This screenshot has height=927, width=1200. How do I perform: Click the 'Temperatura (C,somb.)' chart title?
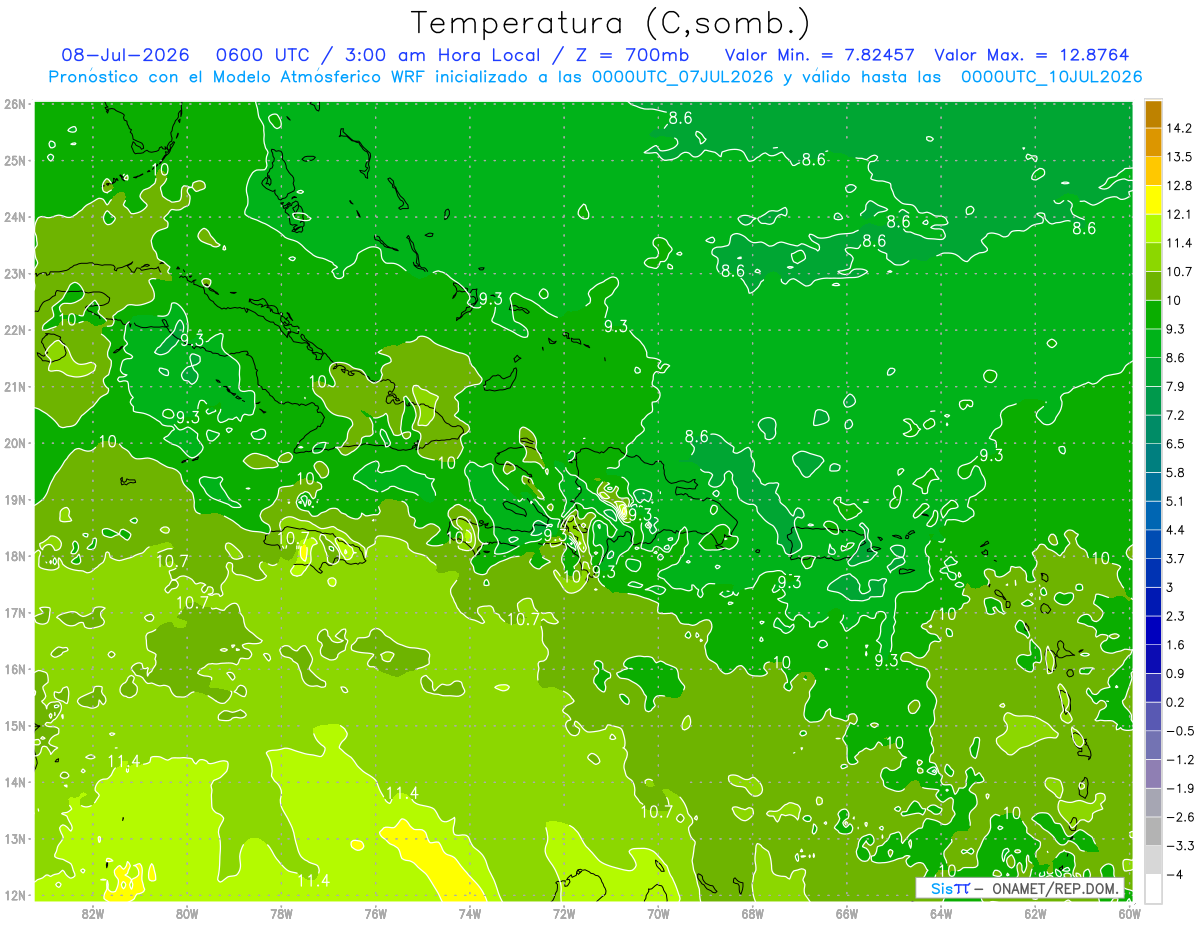click(x=610, y=24)
